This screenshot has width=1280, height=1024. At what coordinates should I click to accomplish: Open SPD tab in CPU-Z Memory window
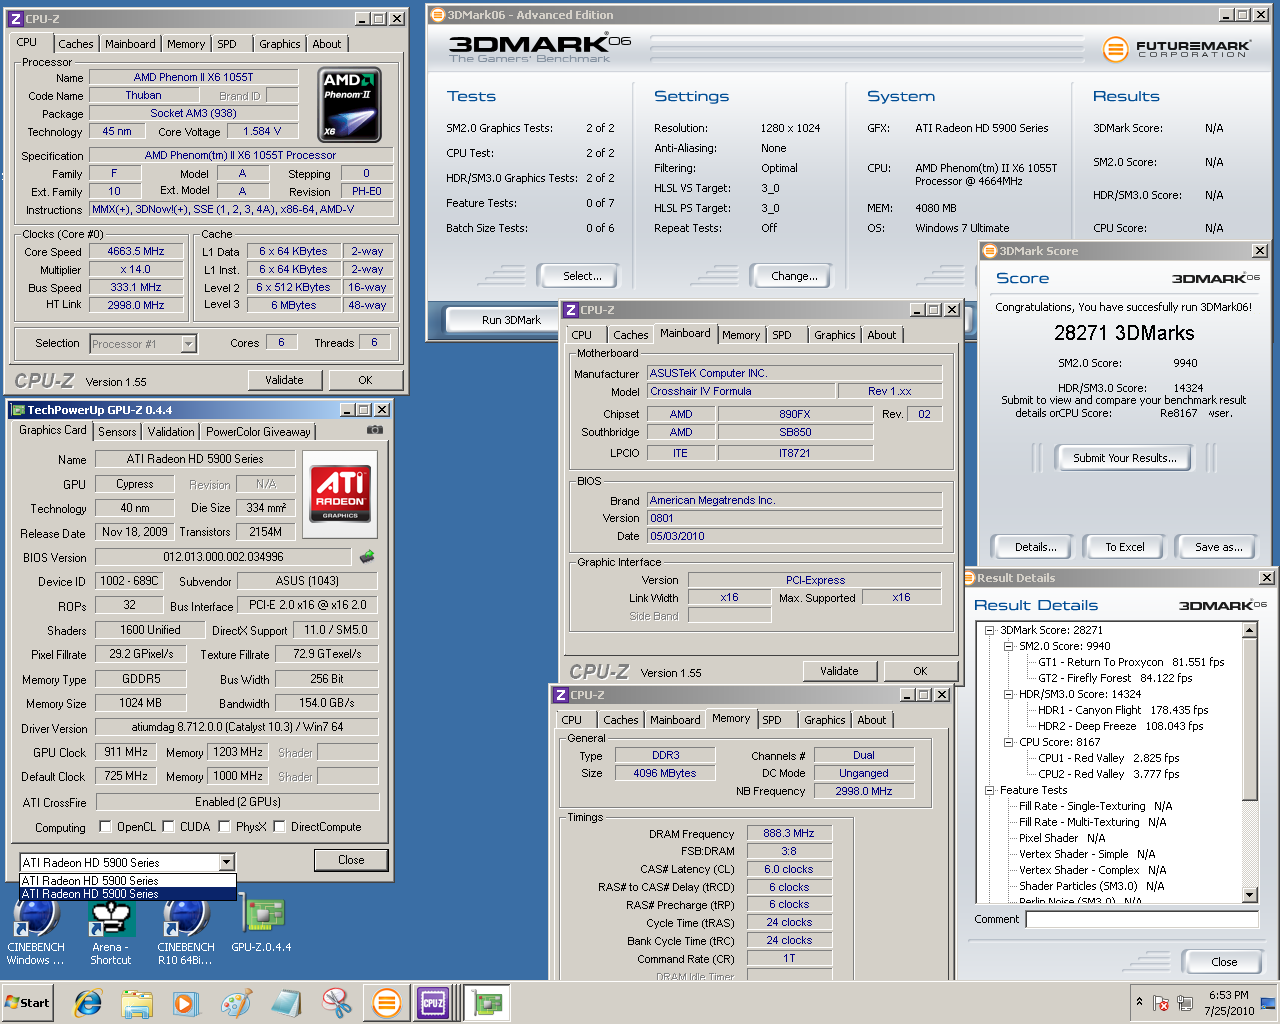[772, 720]
